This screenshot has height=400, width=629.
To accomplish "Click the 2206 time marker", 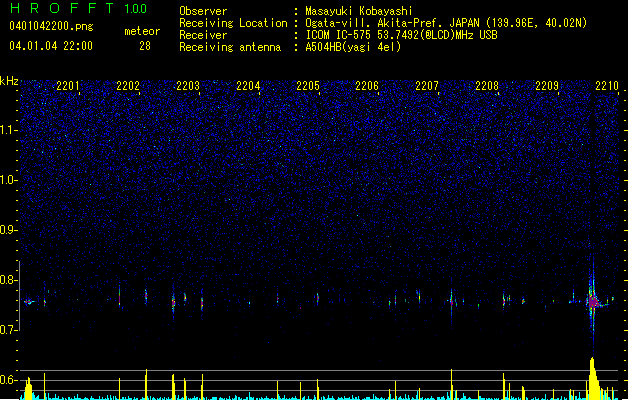I will tap(367, 86).
